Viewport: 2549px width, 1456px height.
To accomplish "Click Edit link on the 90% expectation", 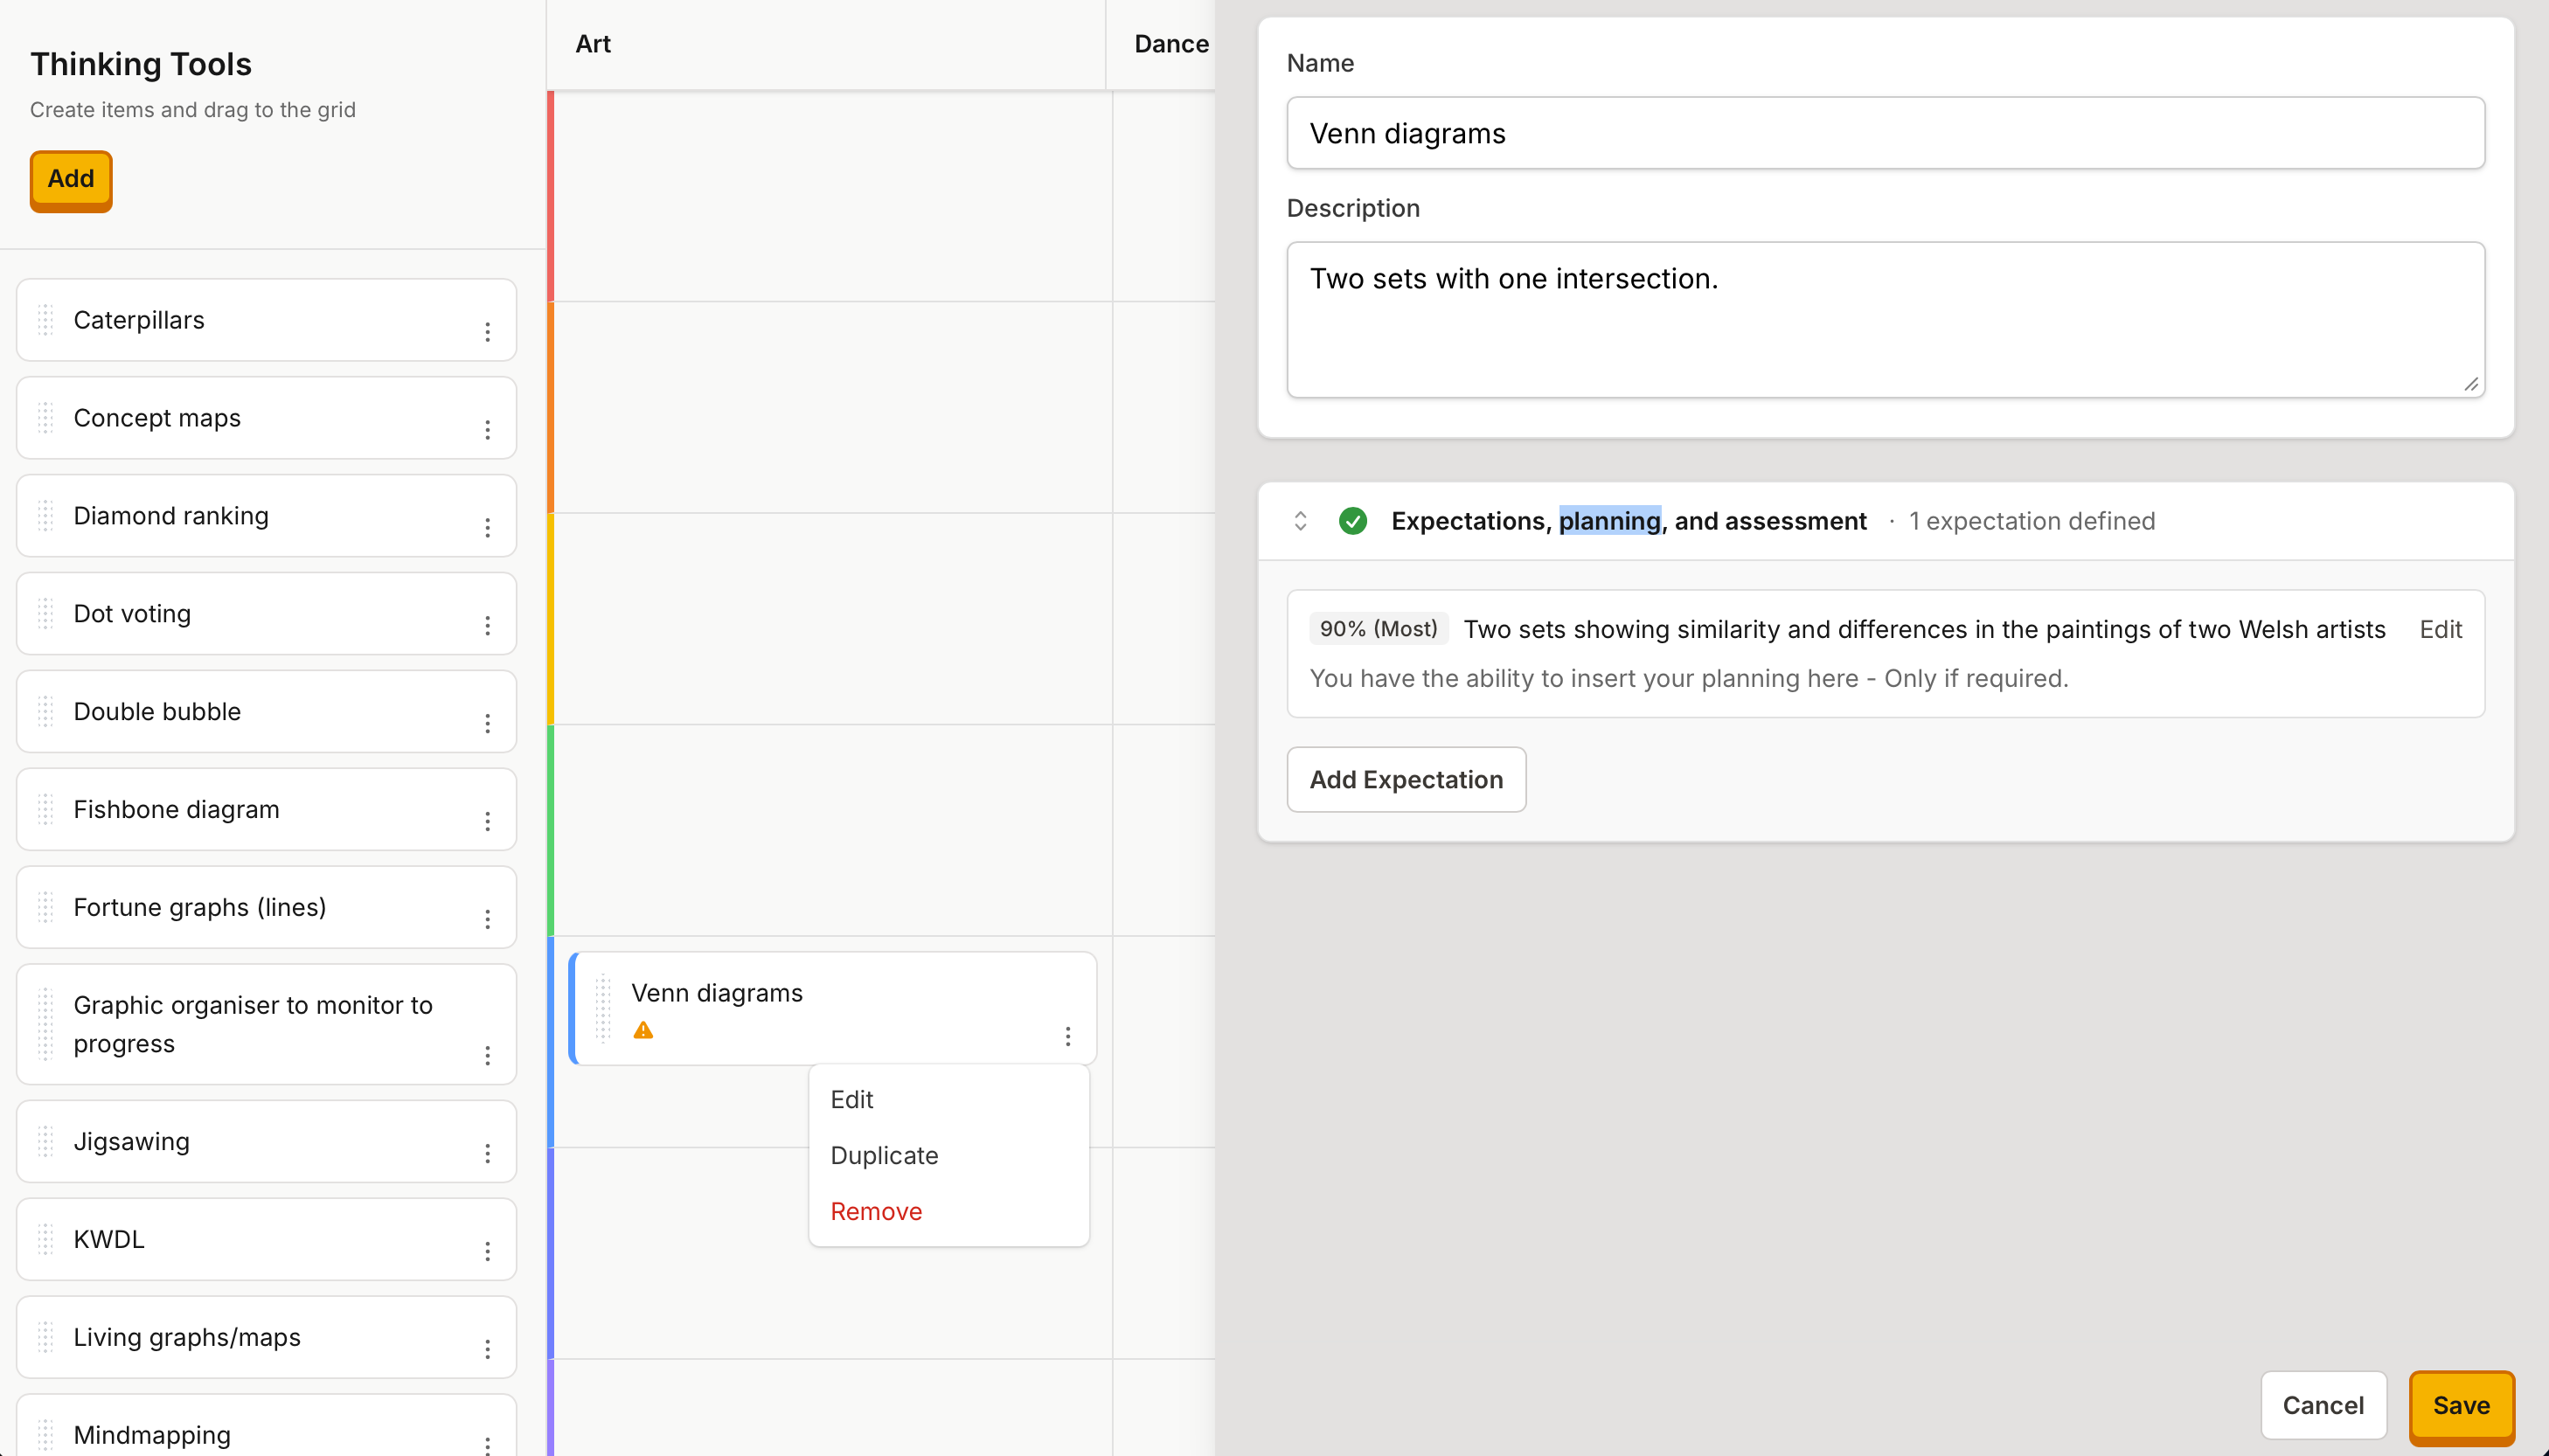I will (x=2440, y=629).
